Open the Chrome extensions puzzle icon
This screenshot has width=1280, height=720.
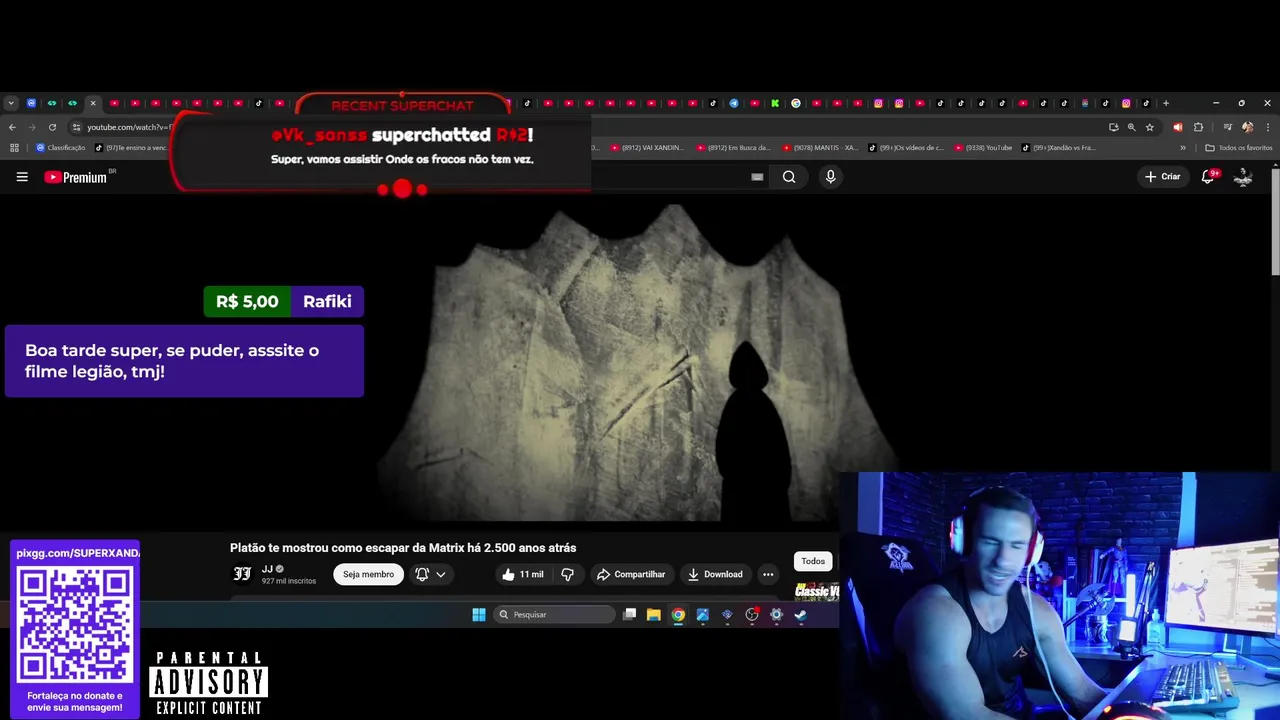click(x=1198, y=127)
